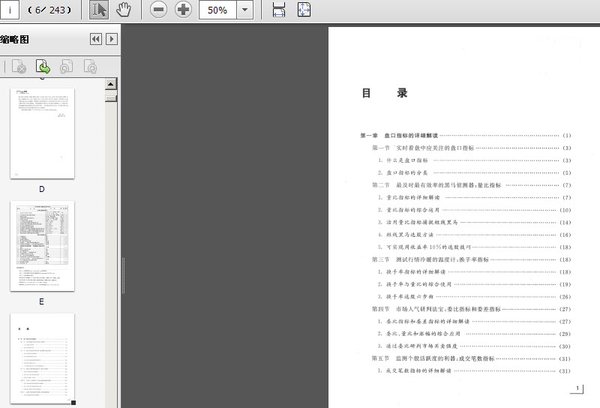This screenshot has height=408, width=600.
Task: Open the zoom level dropdown arrow
Action: (245, 10)
